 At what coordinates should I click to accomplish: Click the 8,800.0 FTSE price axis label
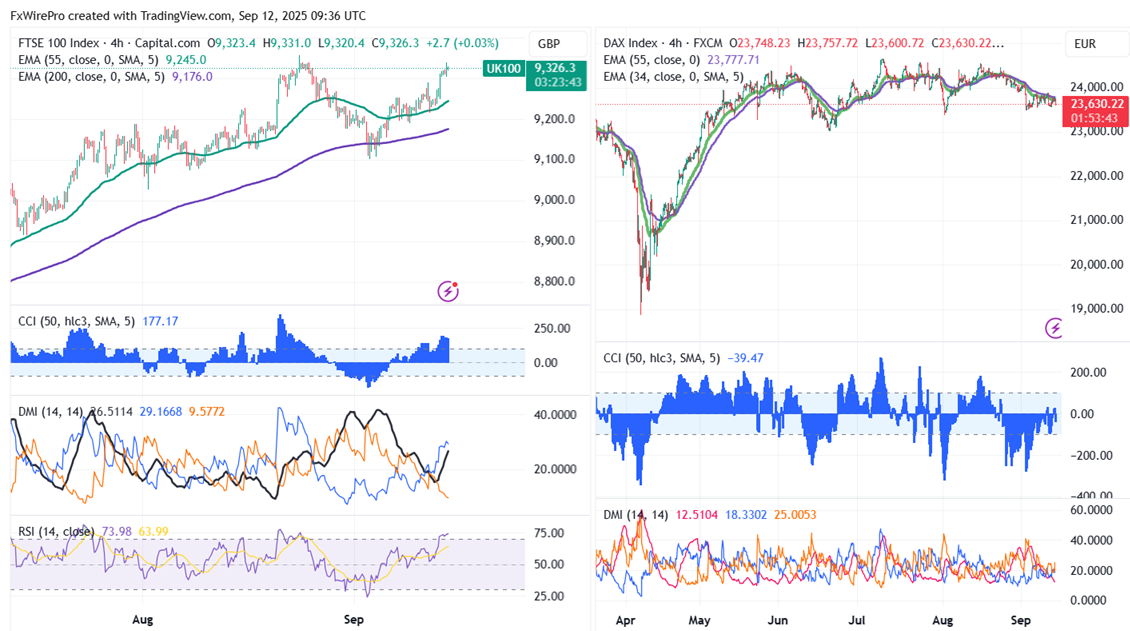(554, 282)
